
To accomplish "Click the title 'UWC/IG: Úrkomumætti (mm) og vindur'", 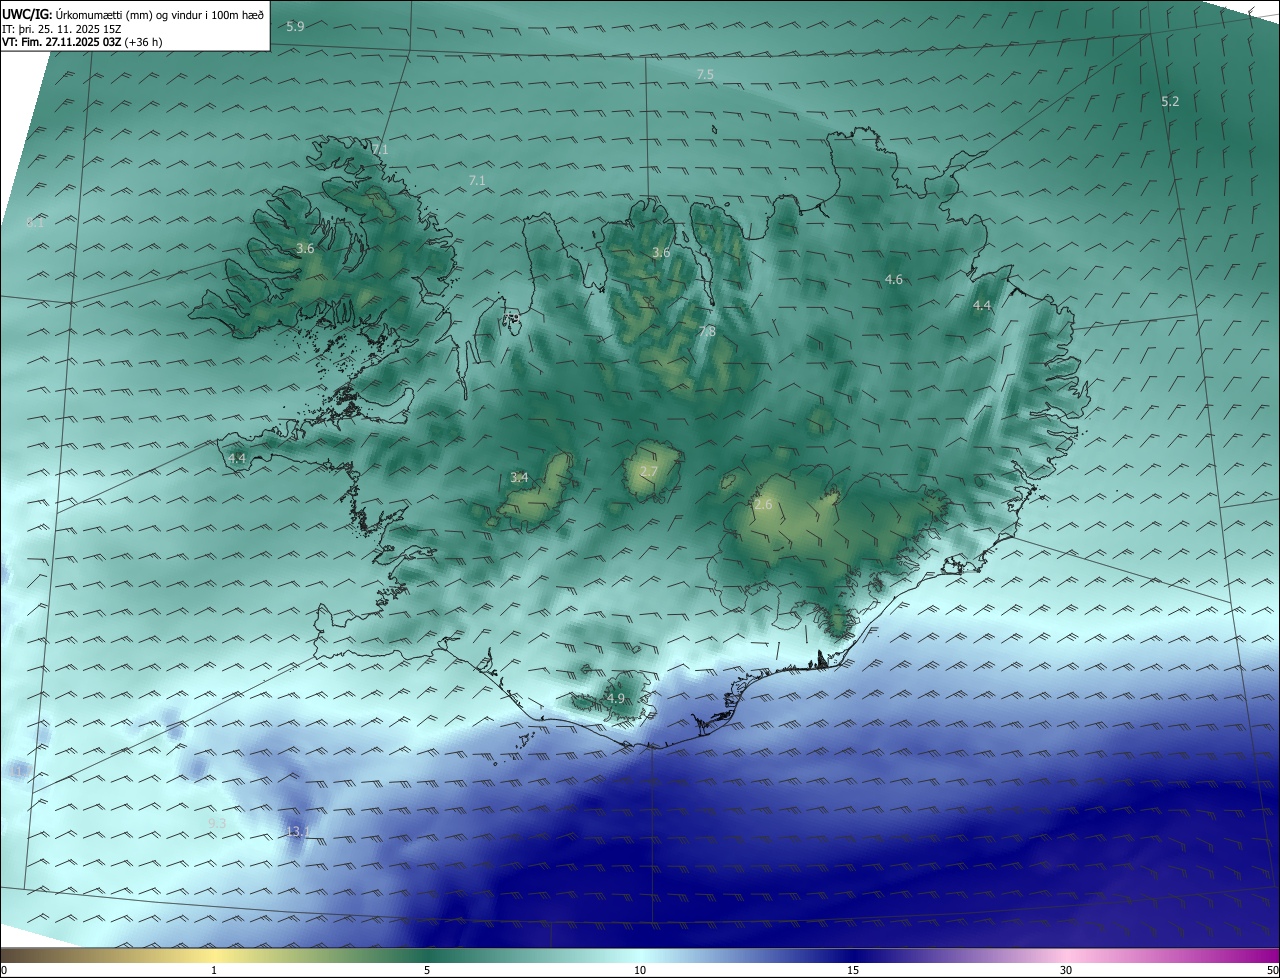I will pyautogui.click(x=133, y=14).
